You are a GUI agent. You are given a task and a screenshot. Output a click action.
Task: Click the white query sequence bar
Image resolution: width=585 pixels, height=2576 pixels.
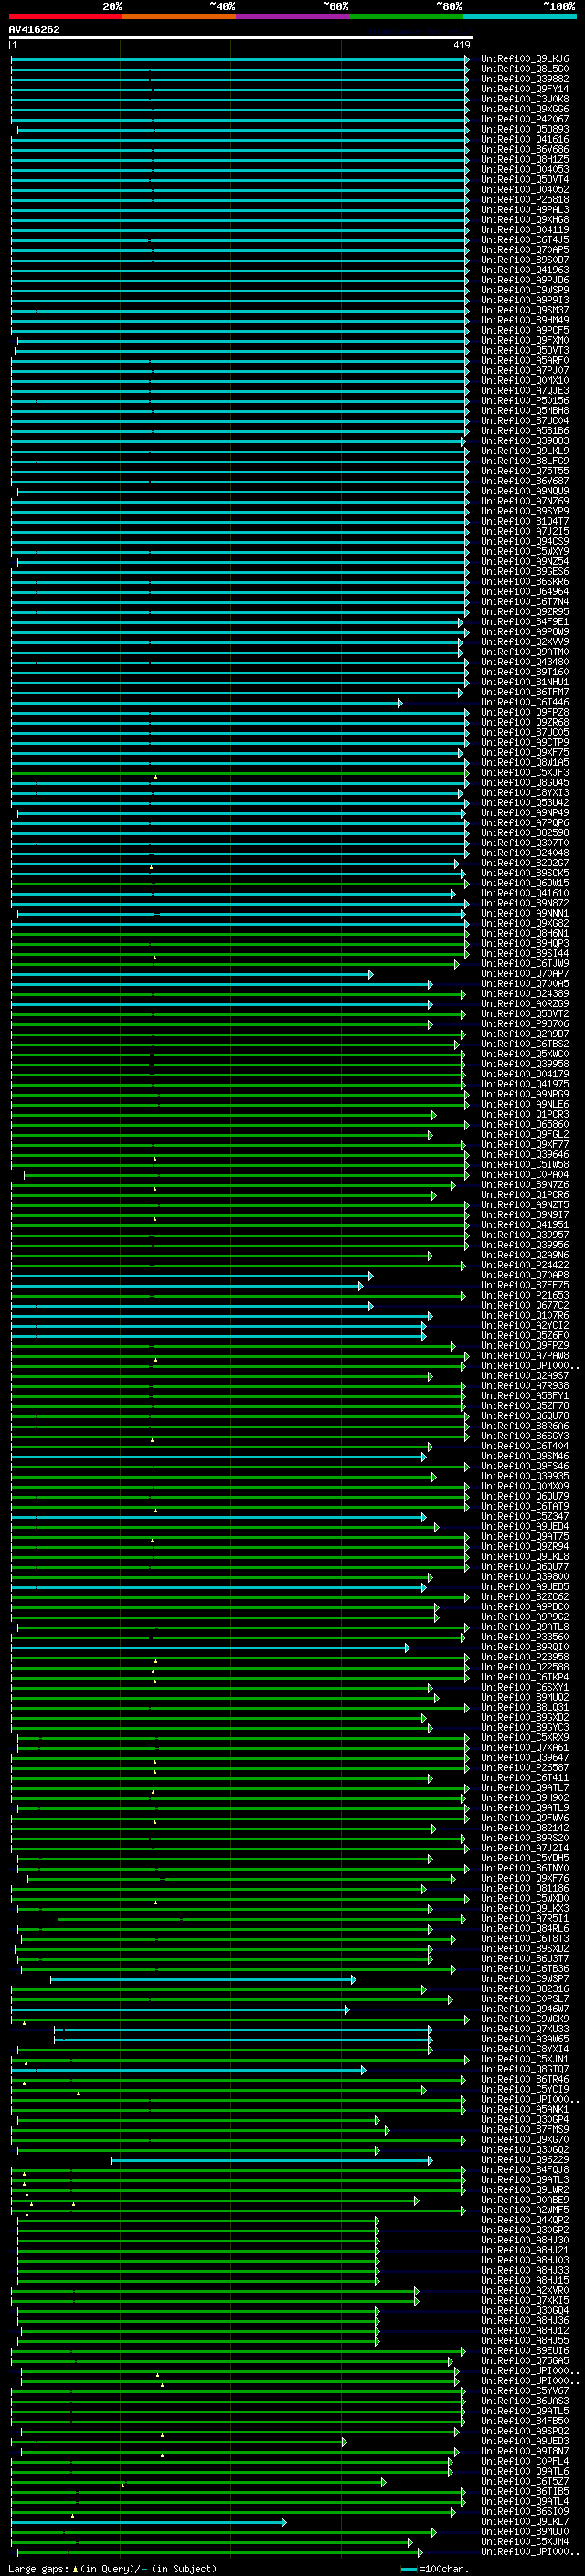pos(241,37)
